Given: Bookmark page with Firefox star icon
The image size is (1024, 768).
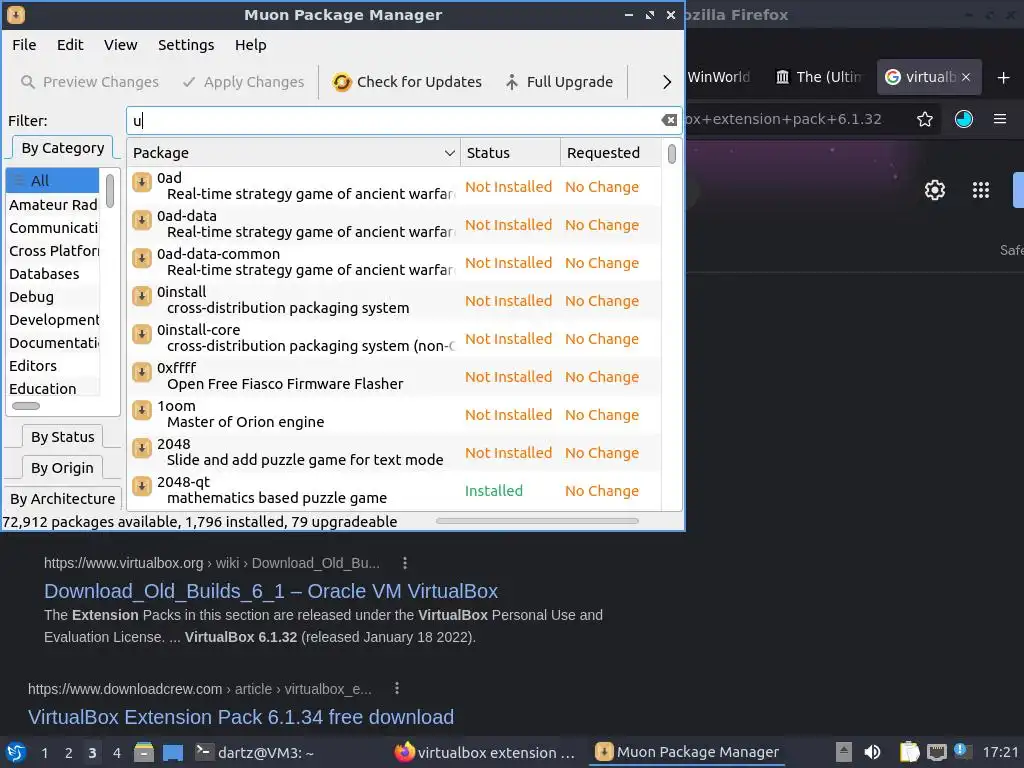Looking at the screenshot, I should tap(925, 119).
